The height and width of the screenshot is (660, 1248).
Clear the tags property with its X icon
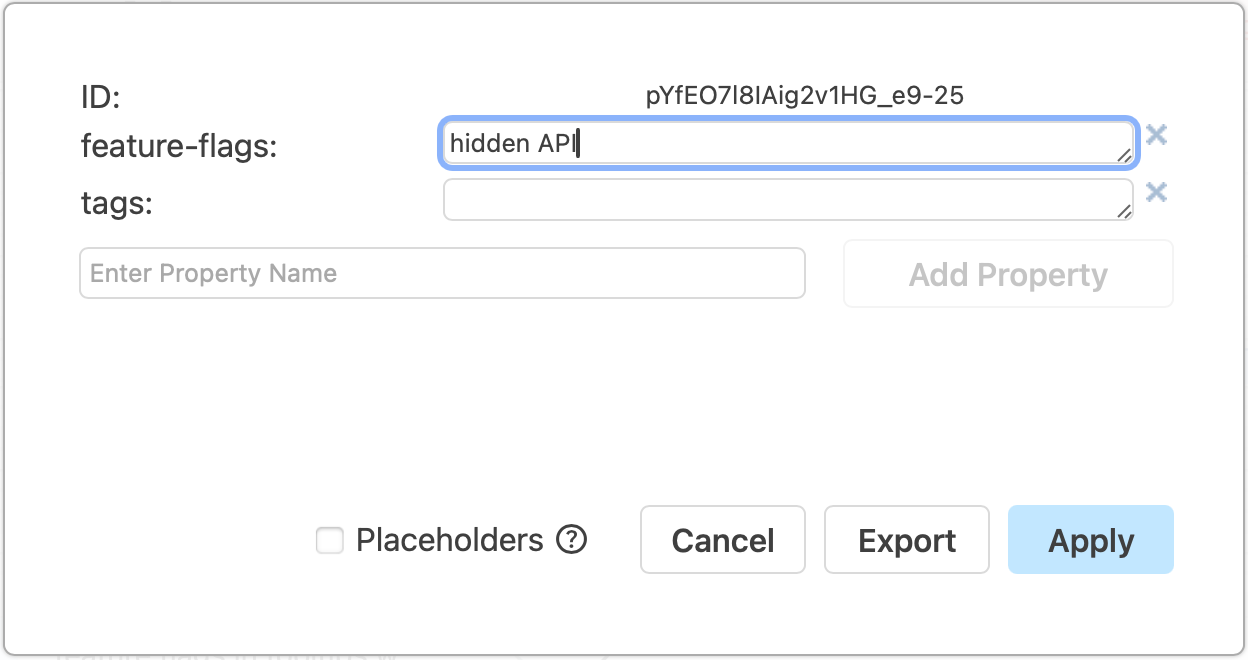click(1157, 192)
